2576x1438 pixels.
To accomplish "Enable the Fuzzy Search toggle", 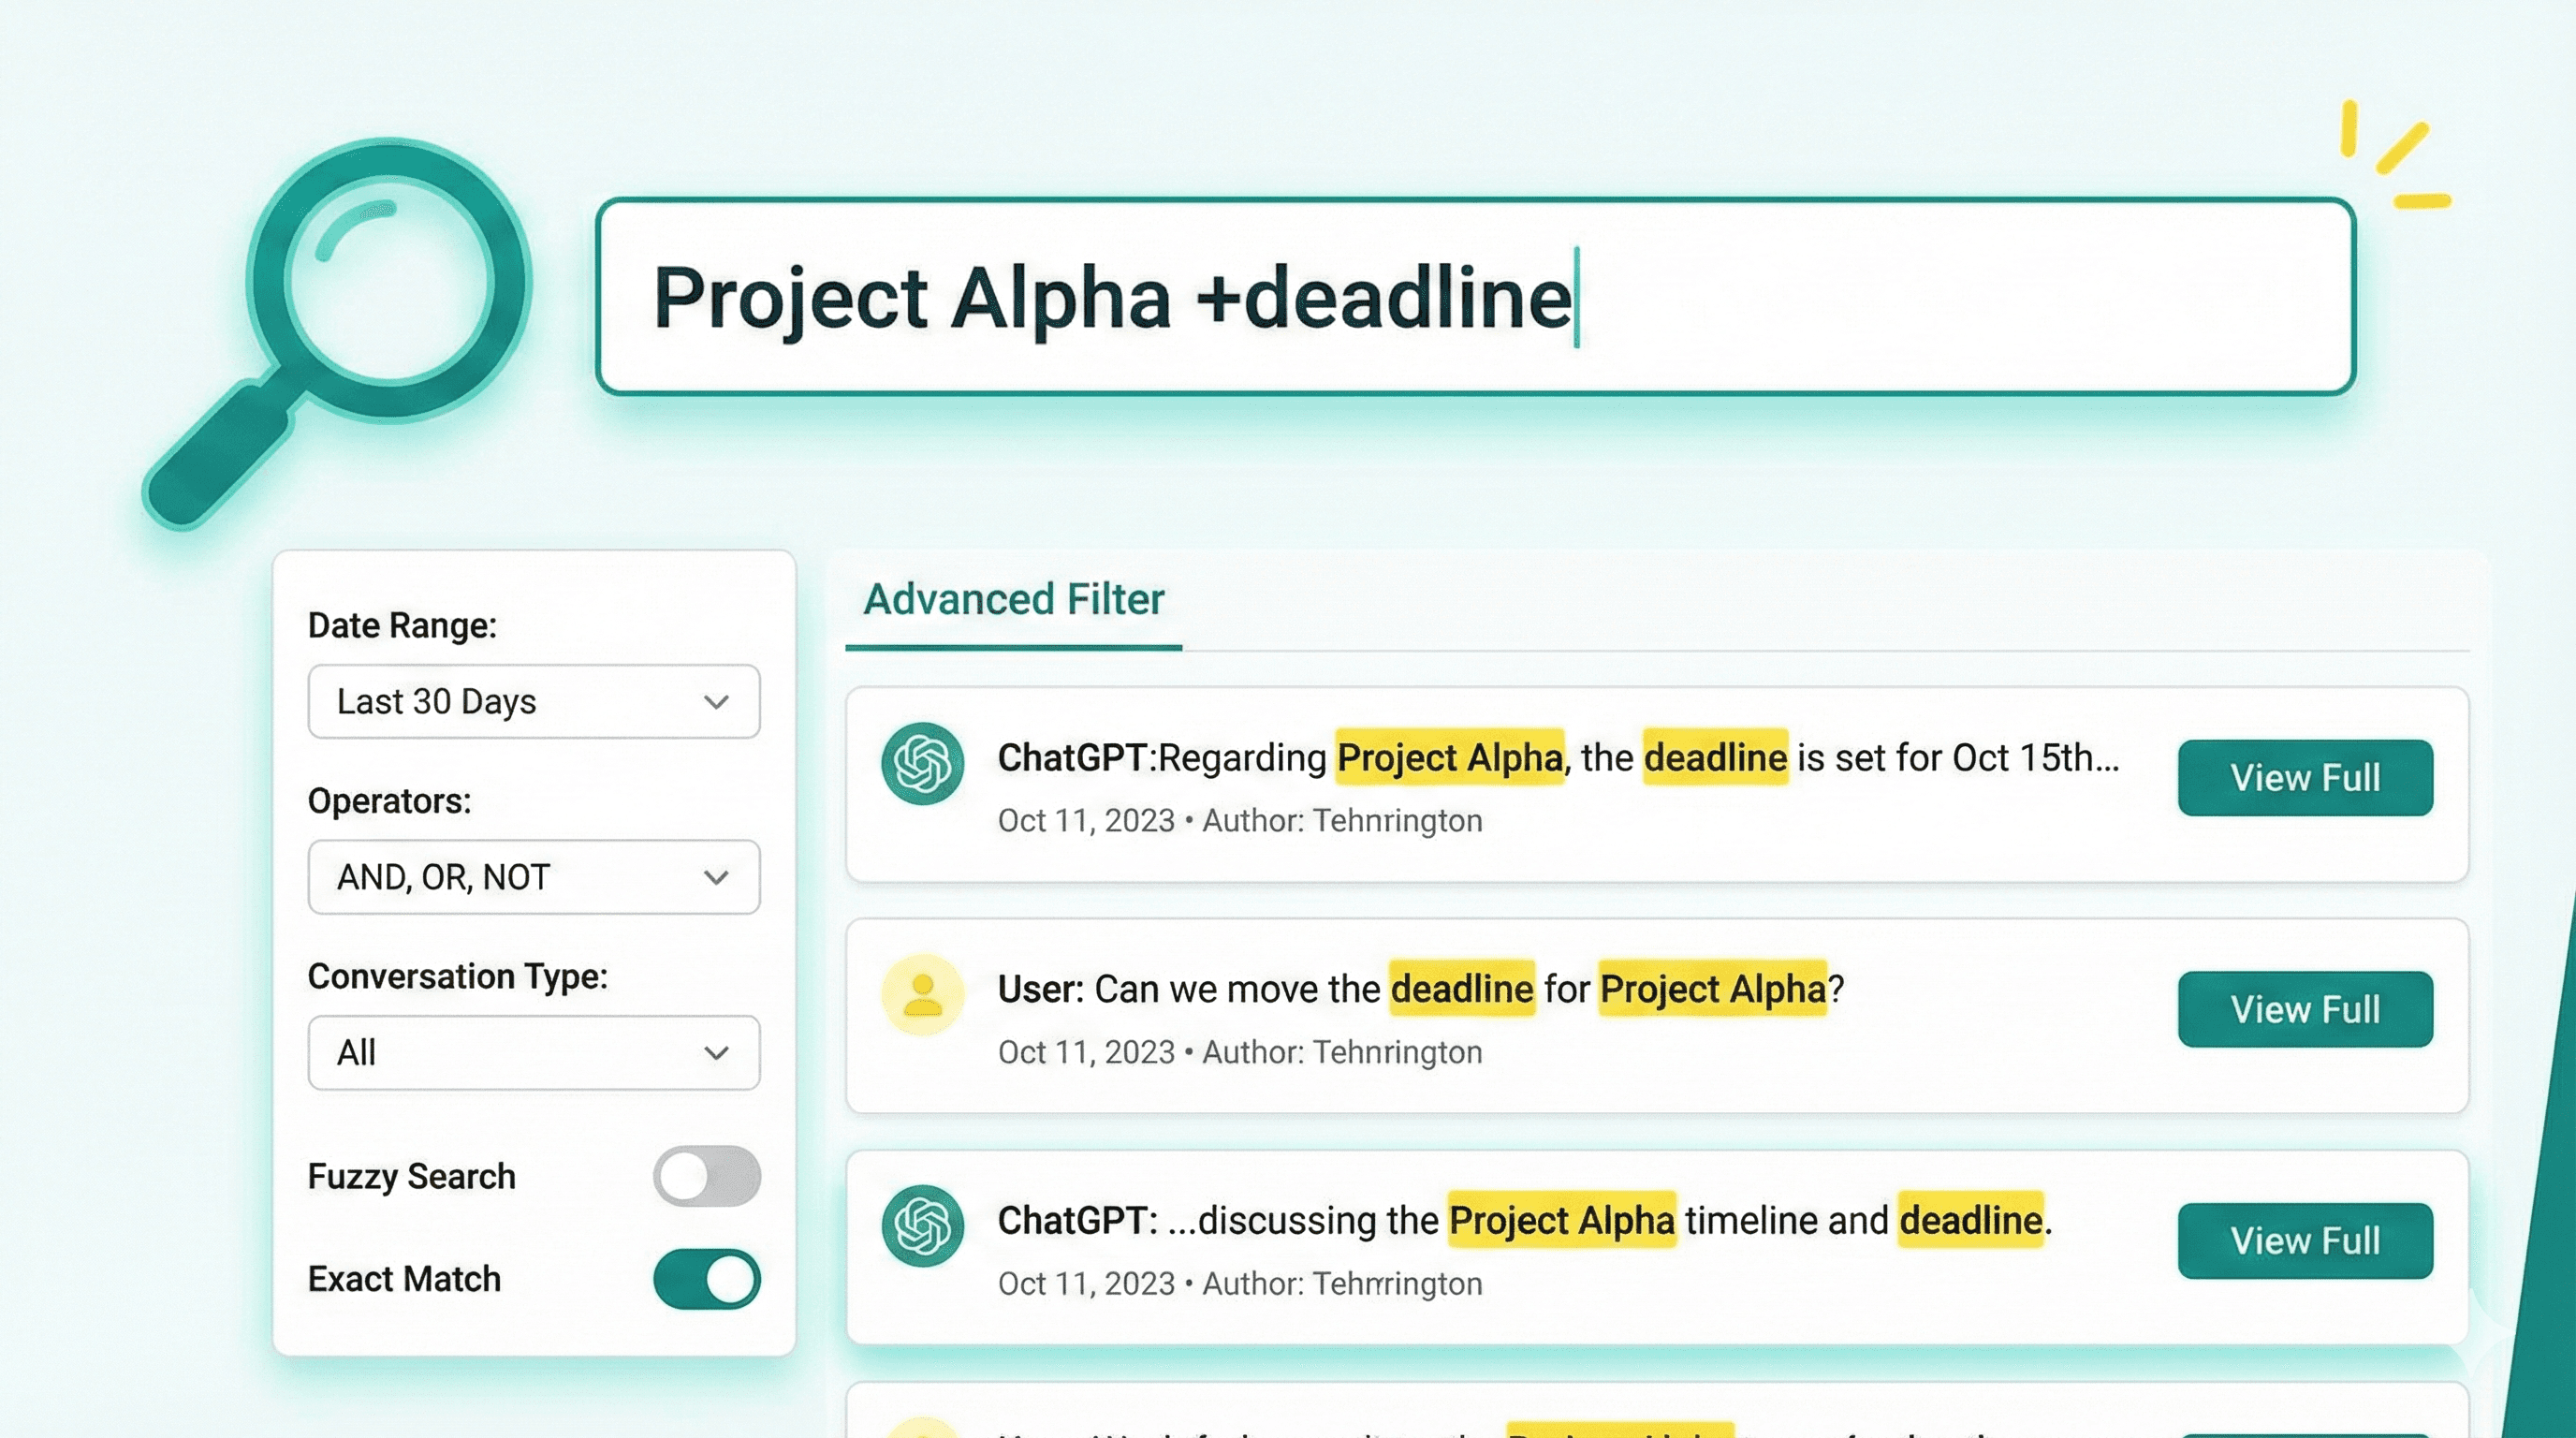I will 706,1177.
